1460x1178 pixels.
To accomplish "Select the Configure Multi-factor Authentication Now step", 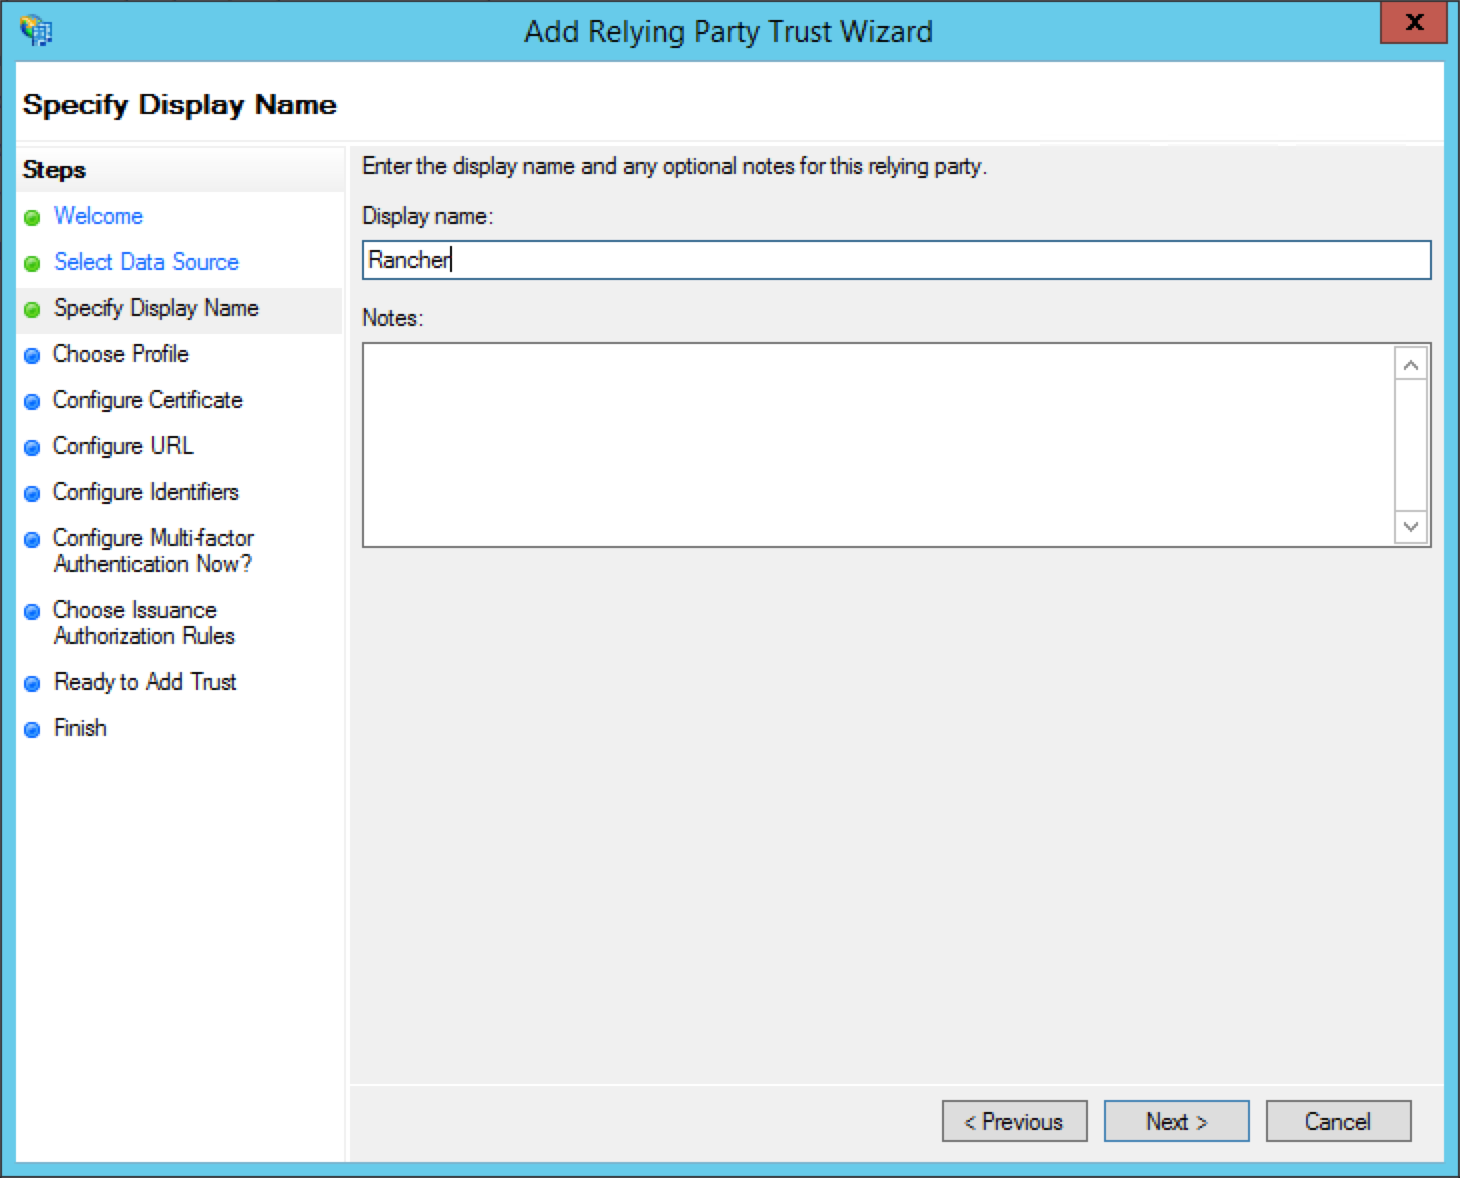I will pos(152,550).
